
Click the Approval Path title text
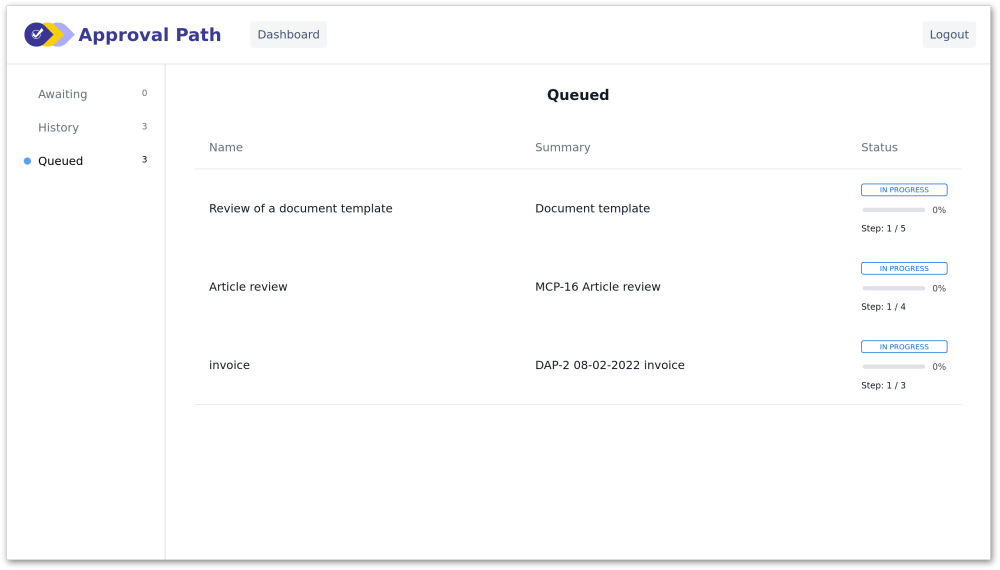click(x=149, y=34)
